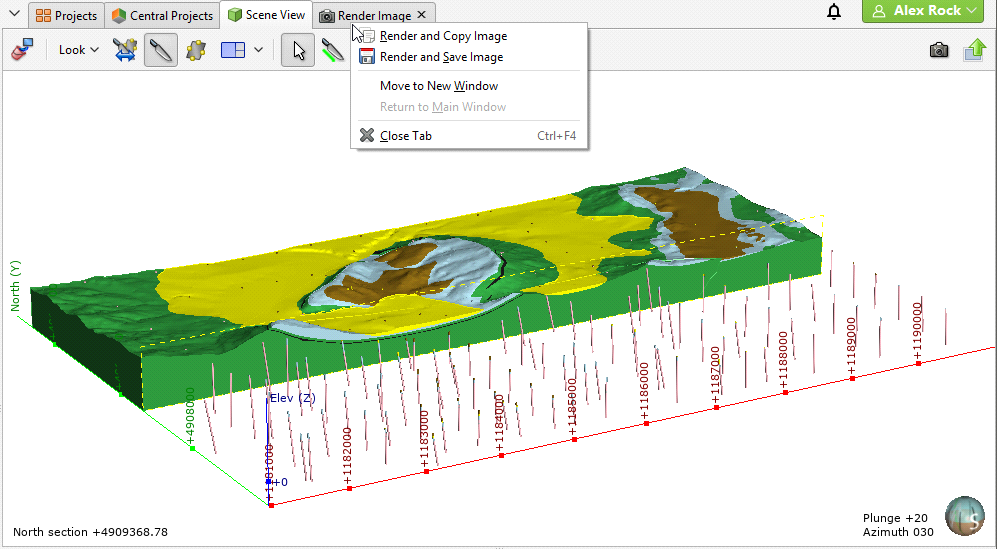Expand the view layout dropdown arrow
The width and height of the screenshot is (997, 549).
pos(259,49)
